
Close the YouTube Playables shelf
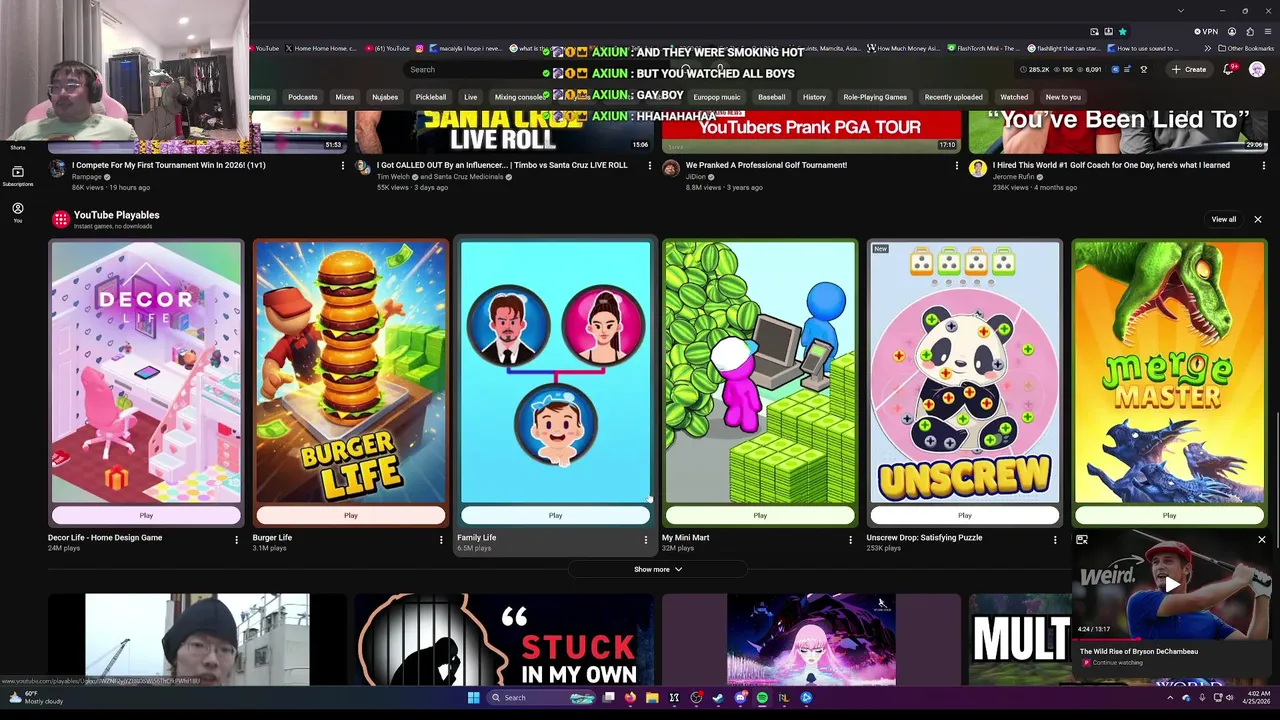click(1258, 219)
